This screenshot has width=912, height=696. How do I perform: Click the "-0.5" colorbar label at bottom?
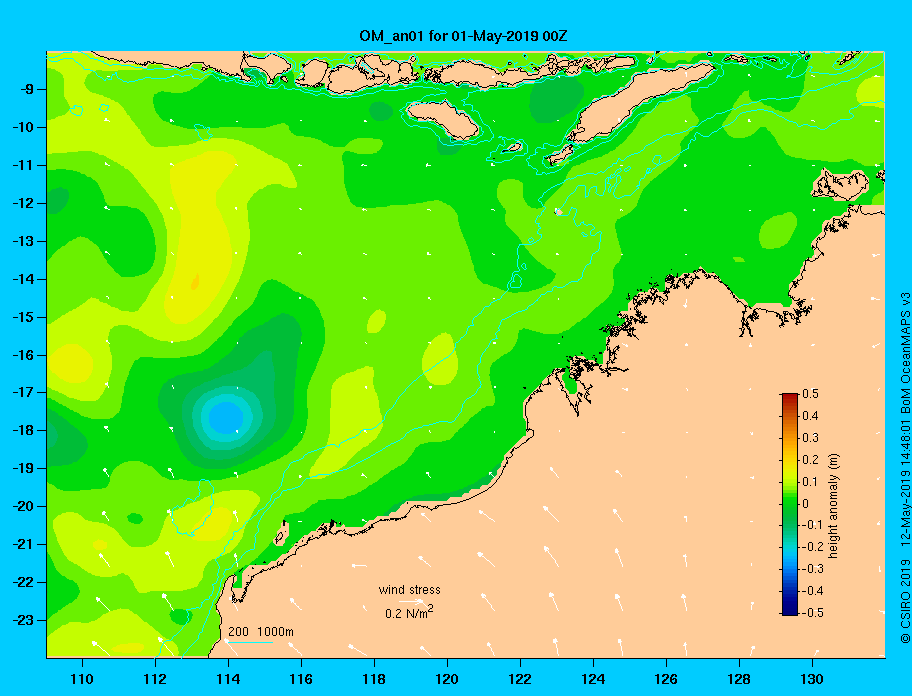(813, 613)
